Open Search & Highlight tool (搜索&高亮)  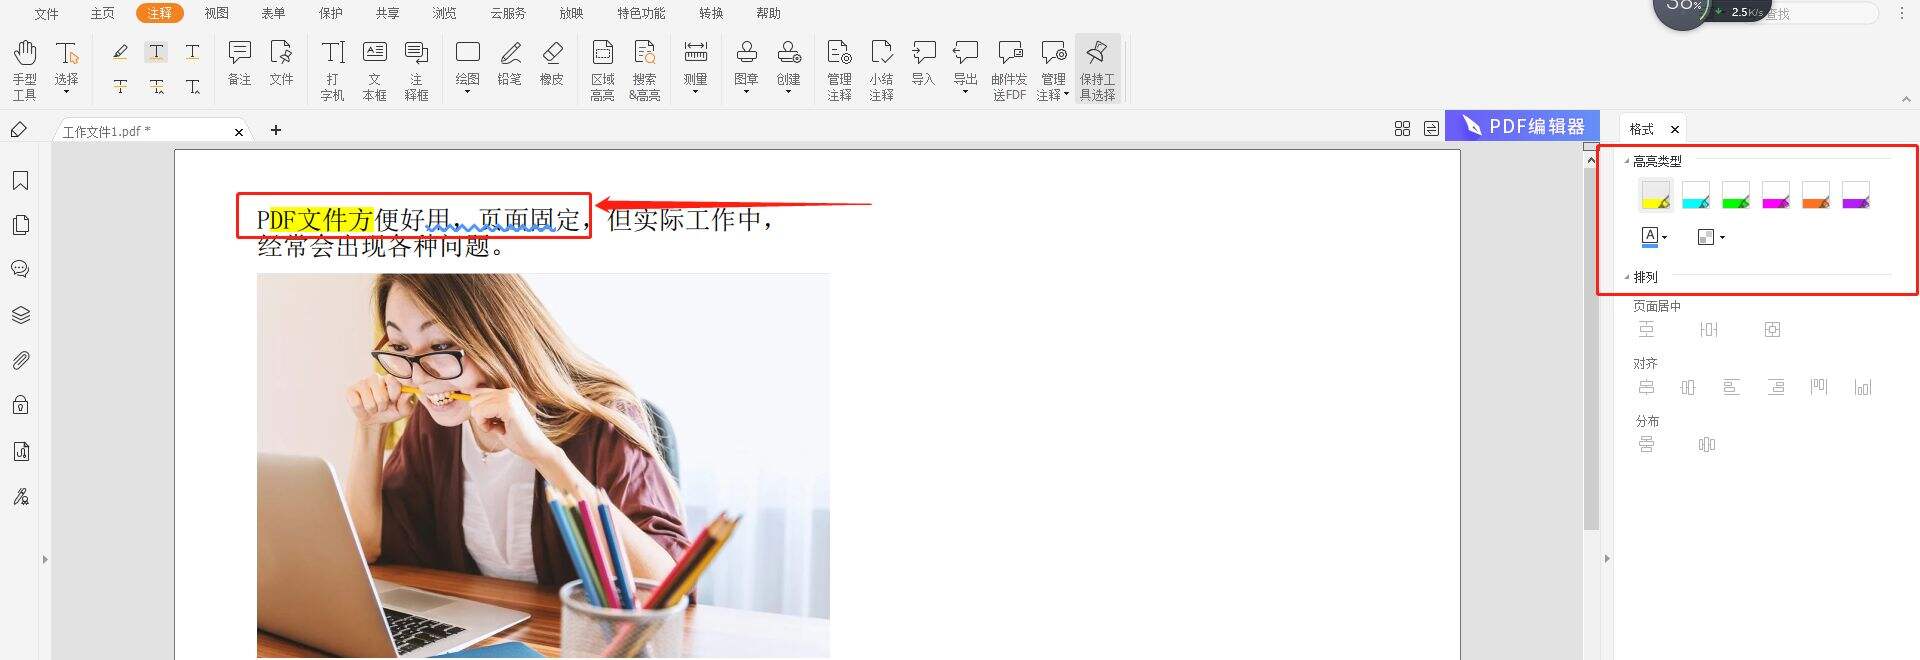tap(645, 70)
